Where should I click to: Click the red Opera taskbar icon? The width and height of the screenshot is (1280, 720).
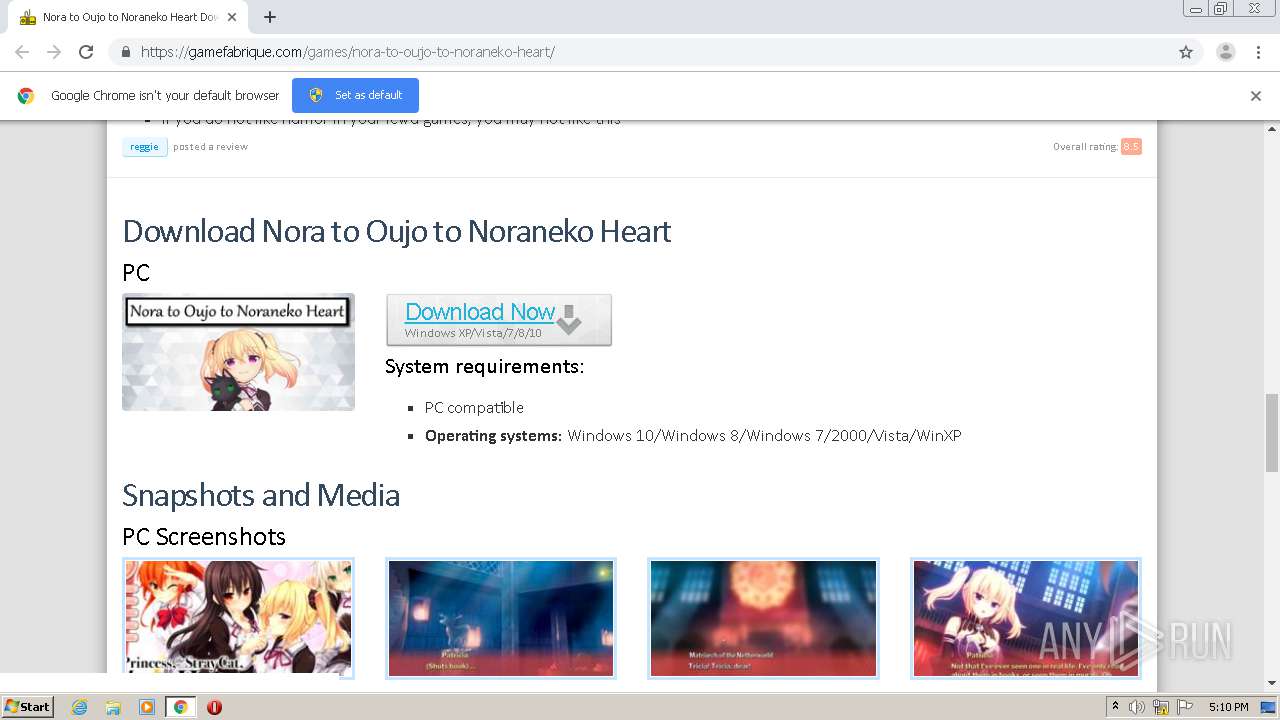pyautogui.click(x=214, y=707)
